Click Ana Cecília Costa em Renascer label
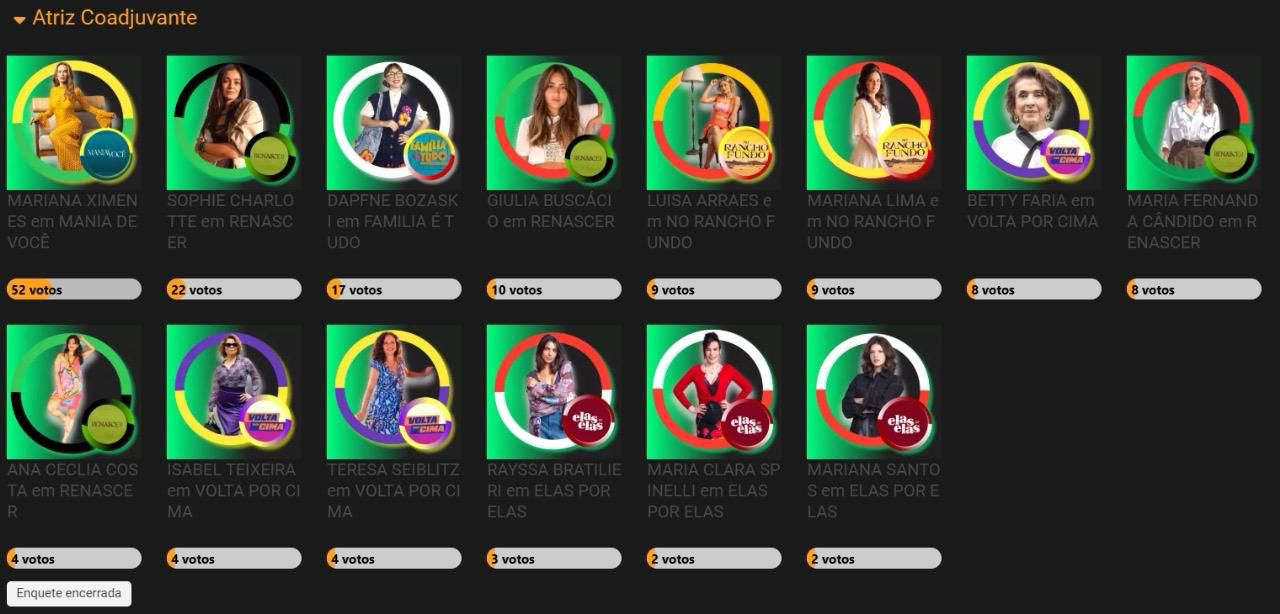This screenshot has width=1280, height=614. pyautogui.click(x=74, y=490)
